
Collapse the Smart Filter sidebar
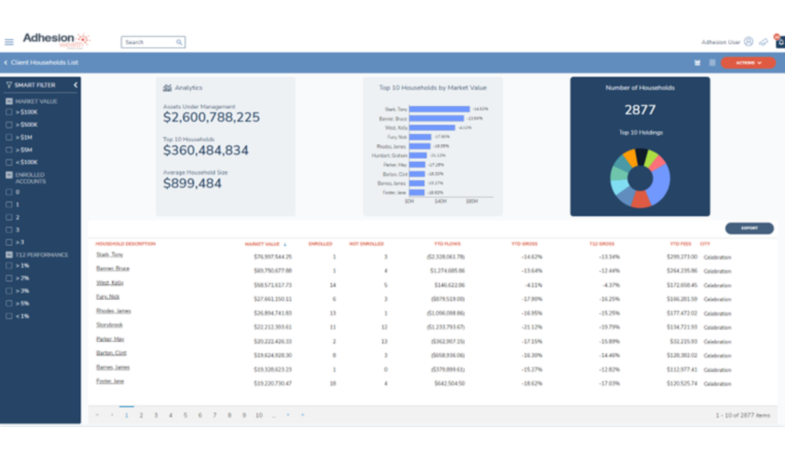click(75, 85)
